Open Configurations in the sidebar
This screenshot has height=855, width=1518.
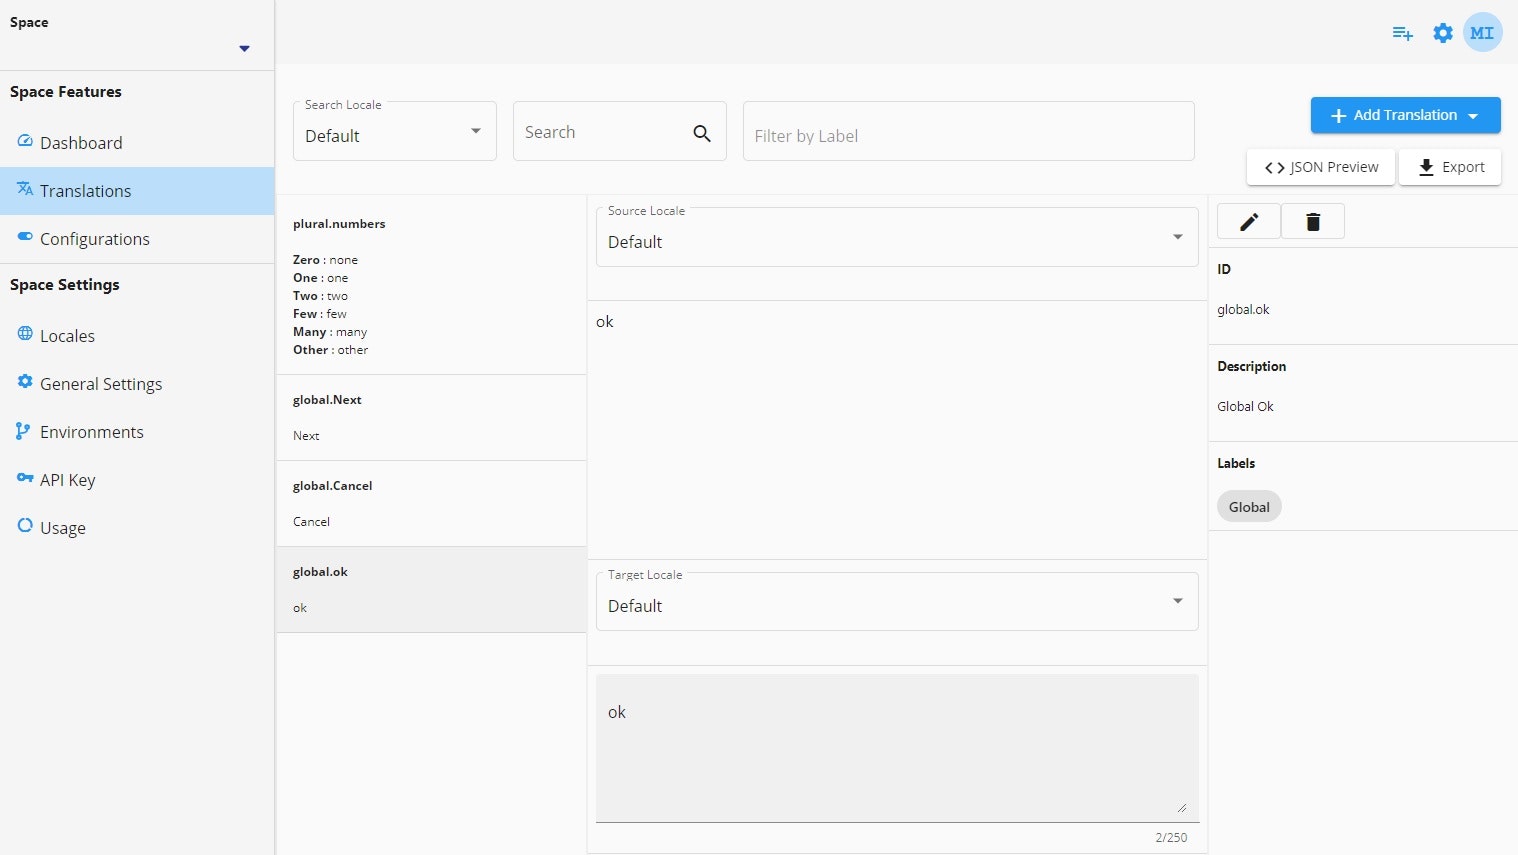(x=137, y=239)
